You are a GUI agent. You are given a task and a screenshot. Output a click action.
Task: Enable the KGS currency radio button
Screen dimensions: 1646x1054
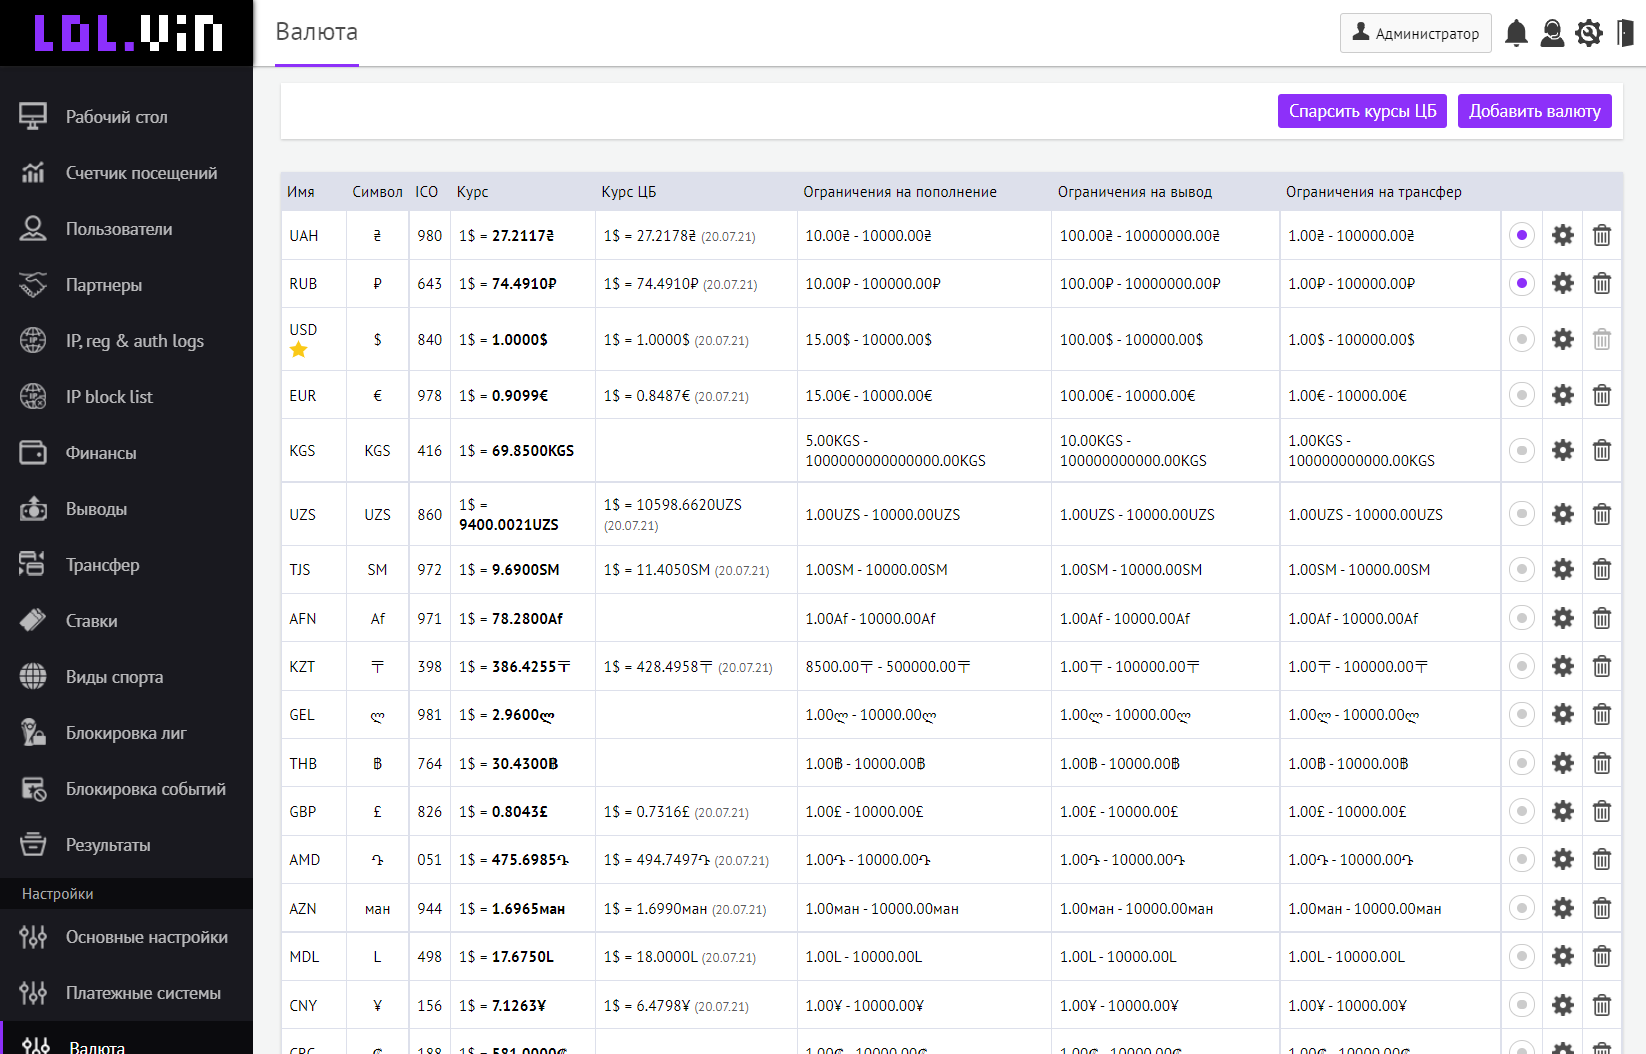click(1521, 450)
